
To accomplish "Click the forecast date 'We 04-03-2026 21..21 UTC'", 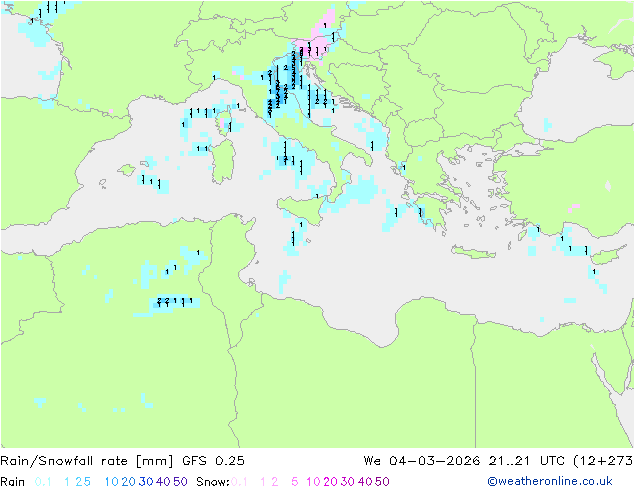I will (x=466, y=461).
